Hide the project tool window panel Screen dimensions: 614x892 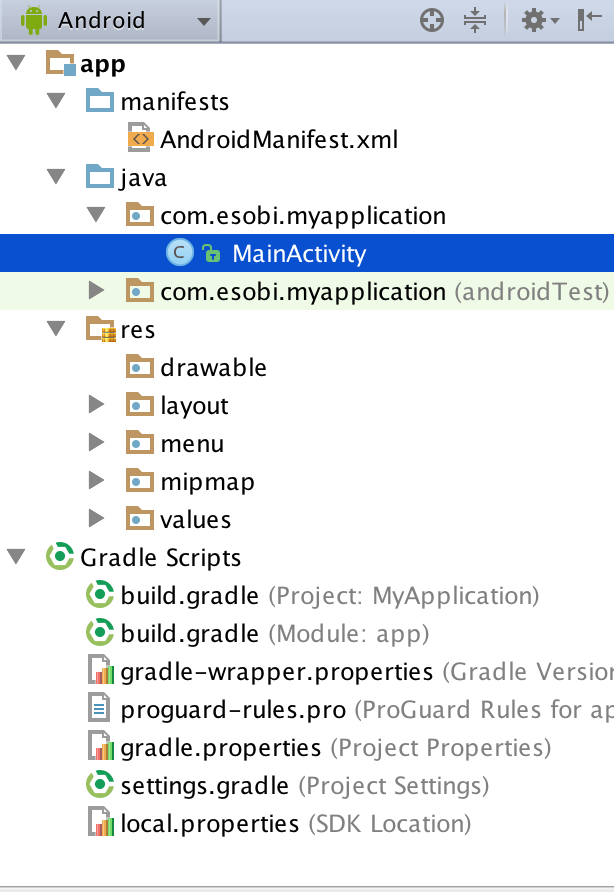click(589, 20)
